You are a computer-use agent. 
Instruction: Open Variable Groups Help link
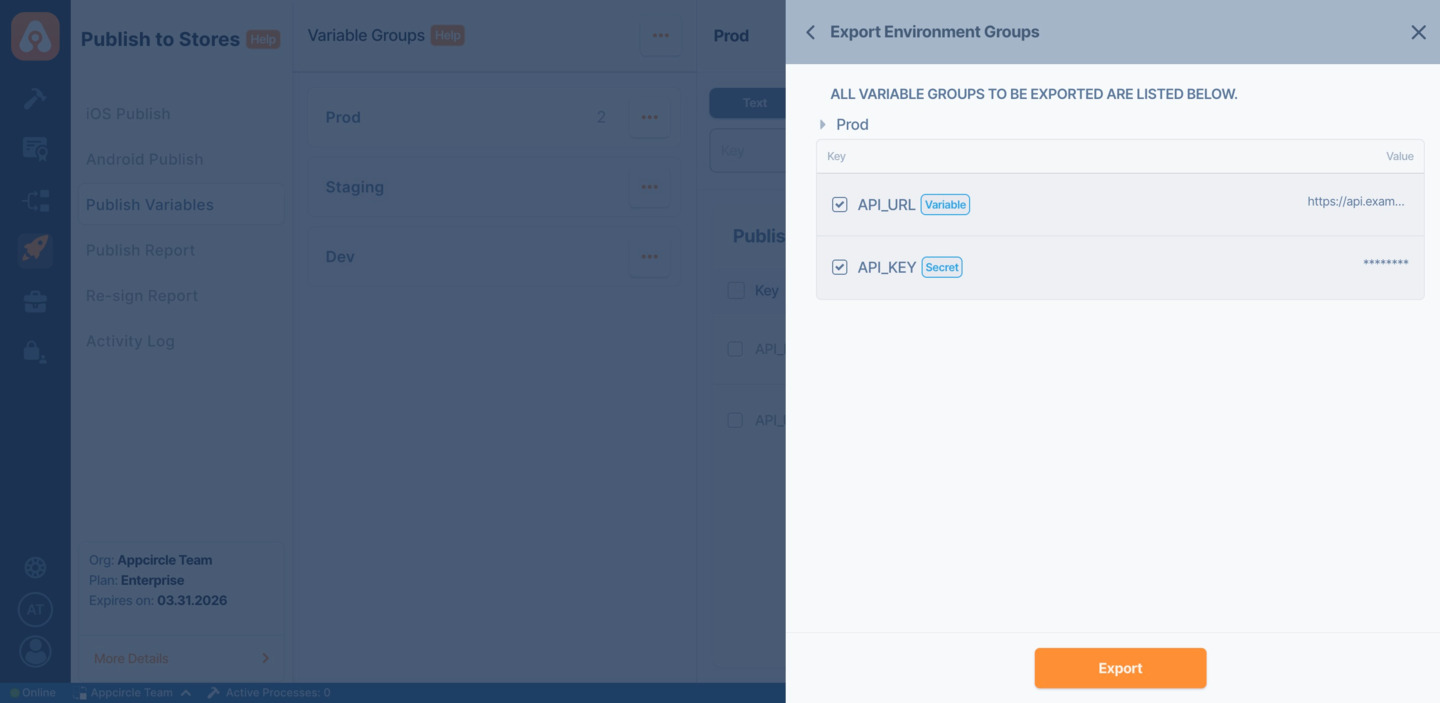(447, 34)
